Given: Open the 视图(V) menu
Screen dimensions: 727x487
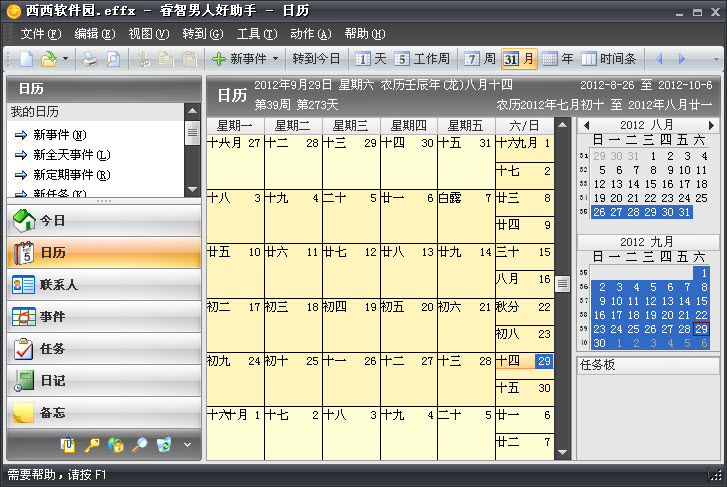Looking at the screenshot, I should [x=147, y=34].
